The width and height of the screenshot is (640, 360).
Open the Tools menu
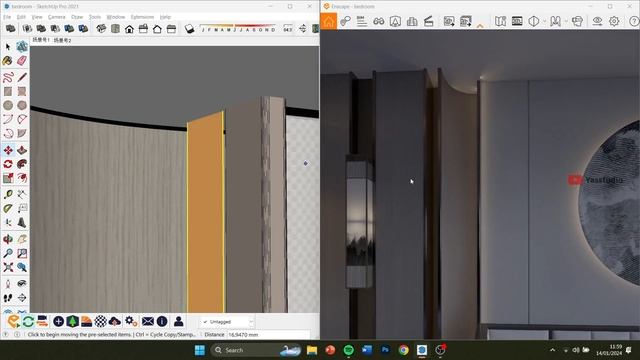pos(95,17)
